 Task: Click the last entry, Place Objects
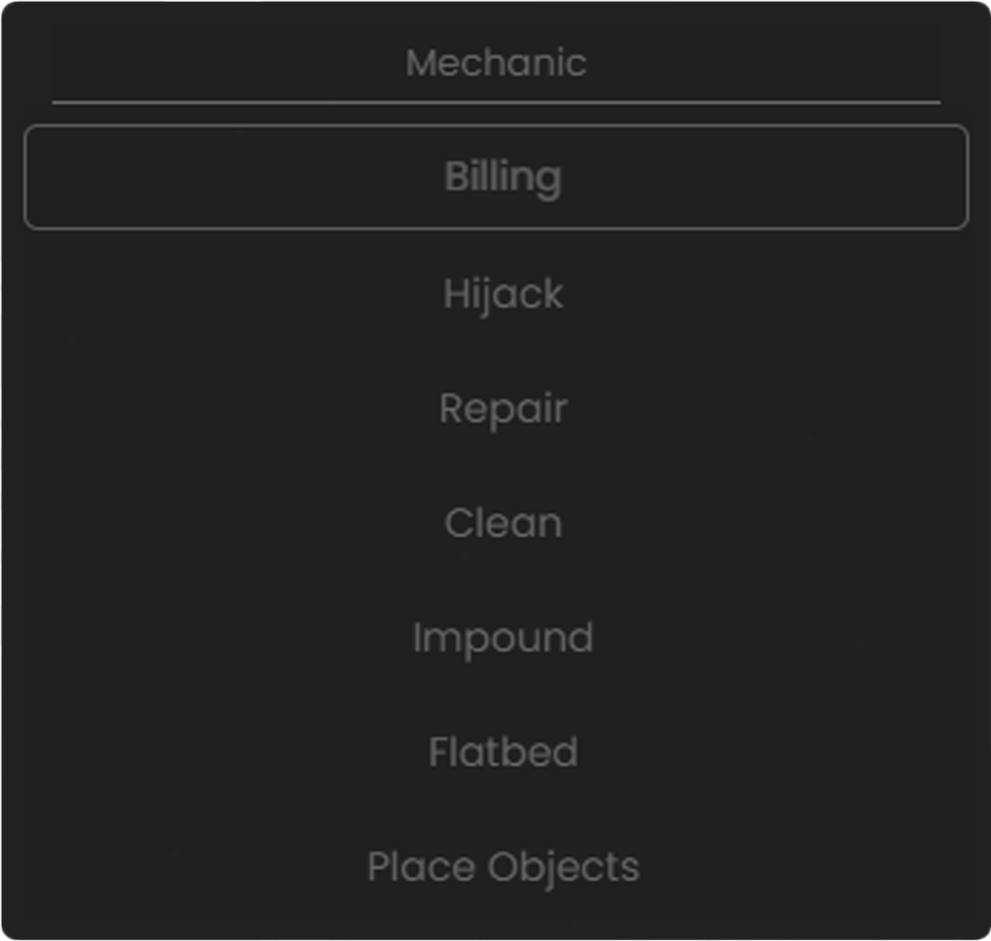click(503, 867)
